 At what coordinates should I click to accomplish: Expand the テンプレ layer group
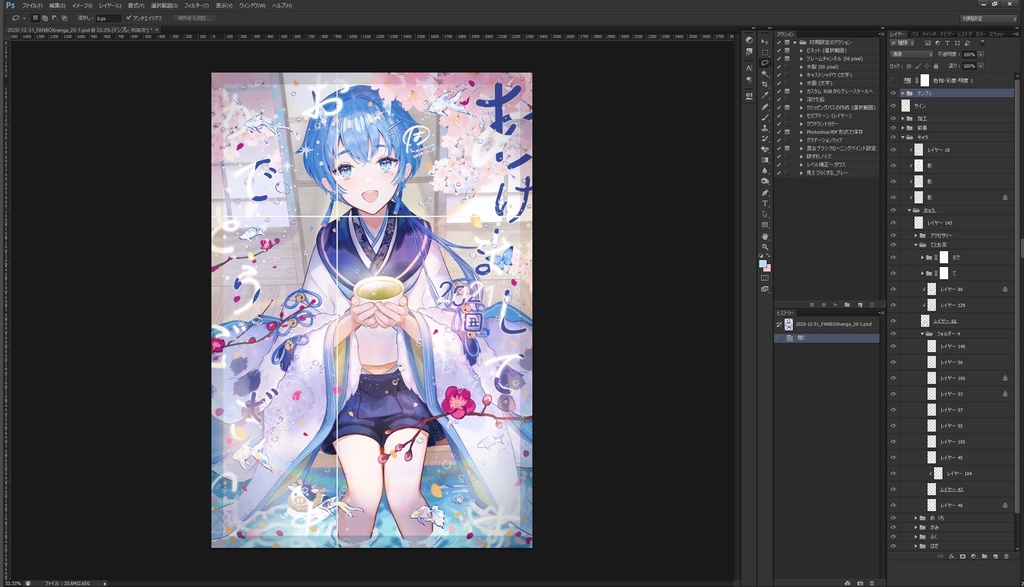[903, 93]
